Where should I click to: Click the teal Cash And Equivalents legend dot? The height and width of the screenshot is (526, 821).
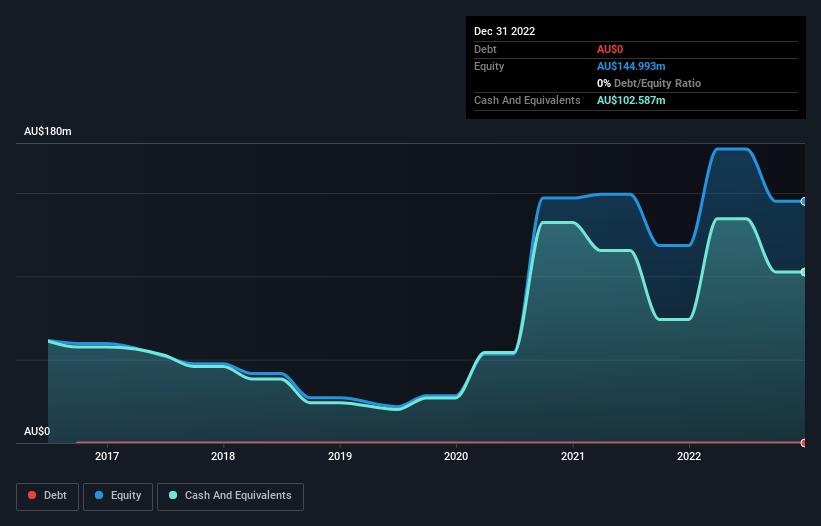tap(173, 495)
